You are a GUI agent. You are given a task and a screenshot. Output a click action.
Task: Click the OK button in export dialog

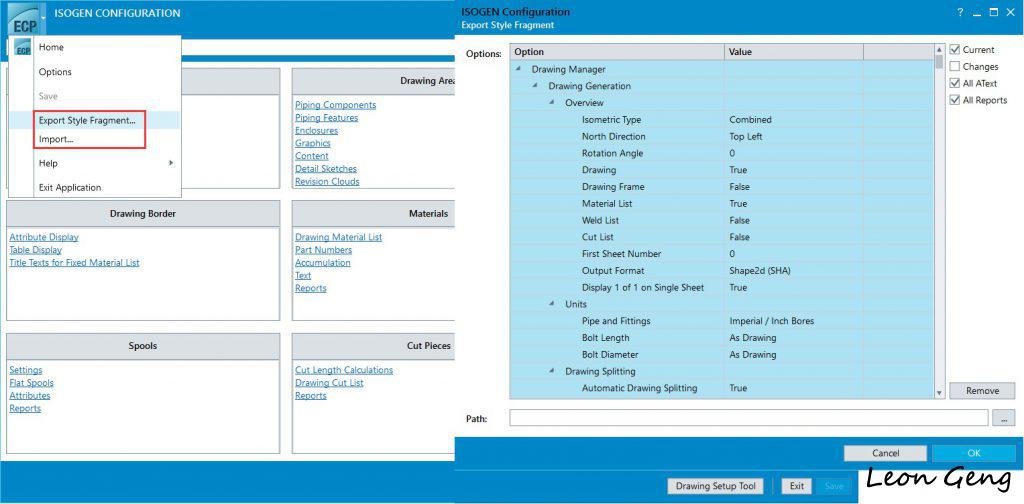tap(974, 453)
